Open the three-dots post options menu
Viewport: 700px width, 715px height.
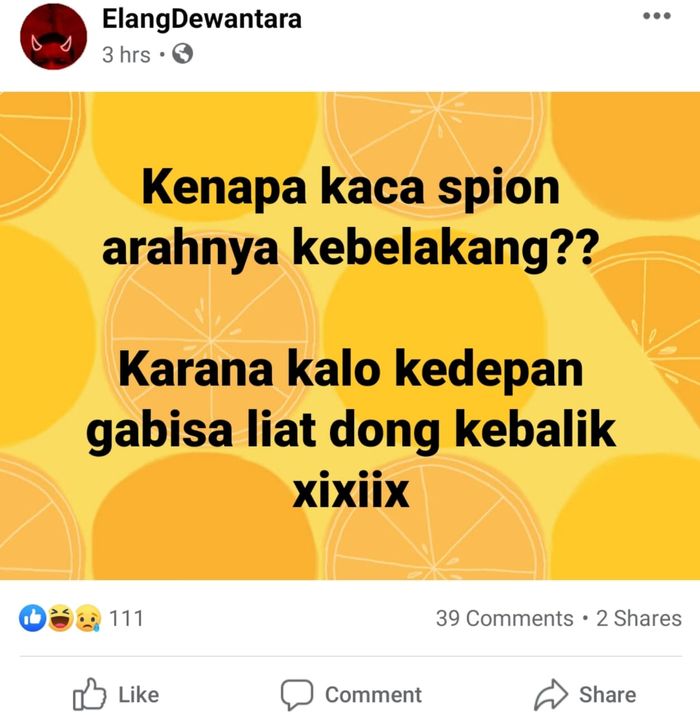656,16
